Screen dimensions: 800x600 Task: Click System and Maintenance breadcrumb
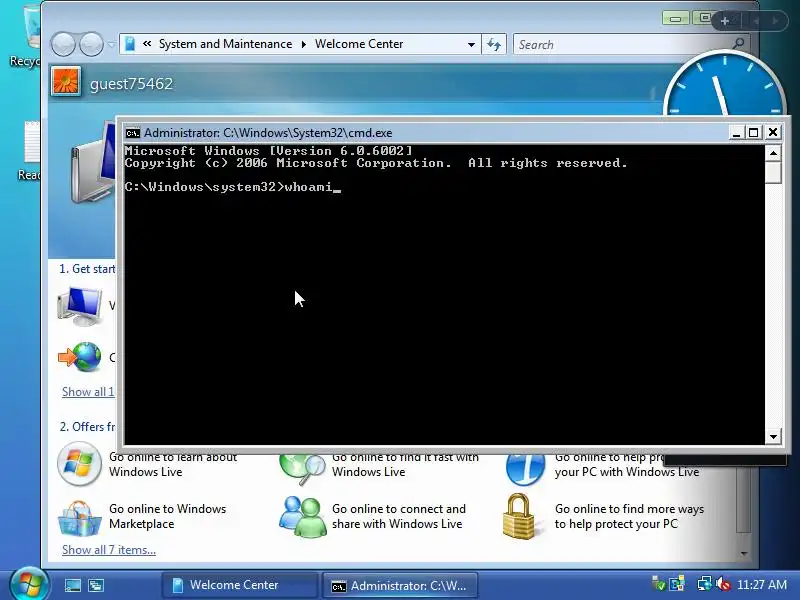coord(226,44)
